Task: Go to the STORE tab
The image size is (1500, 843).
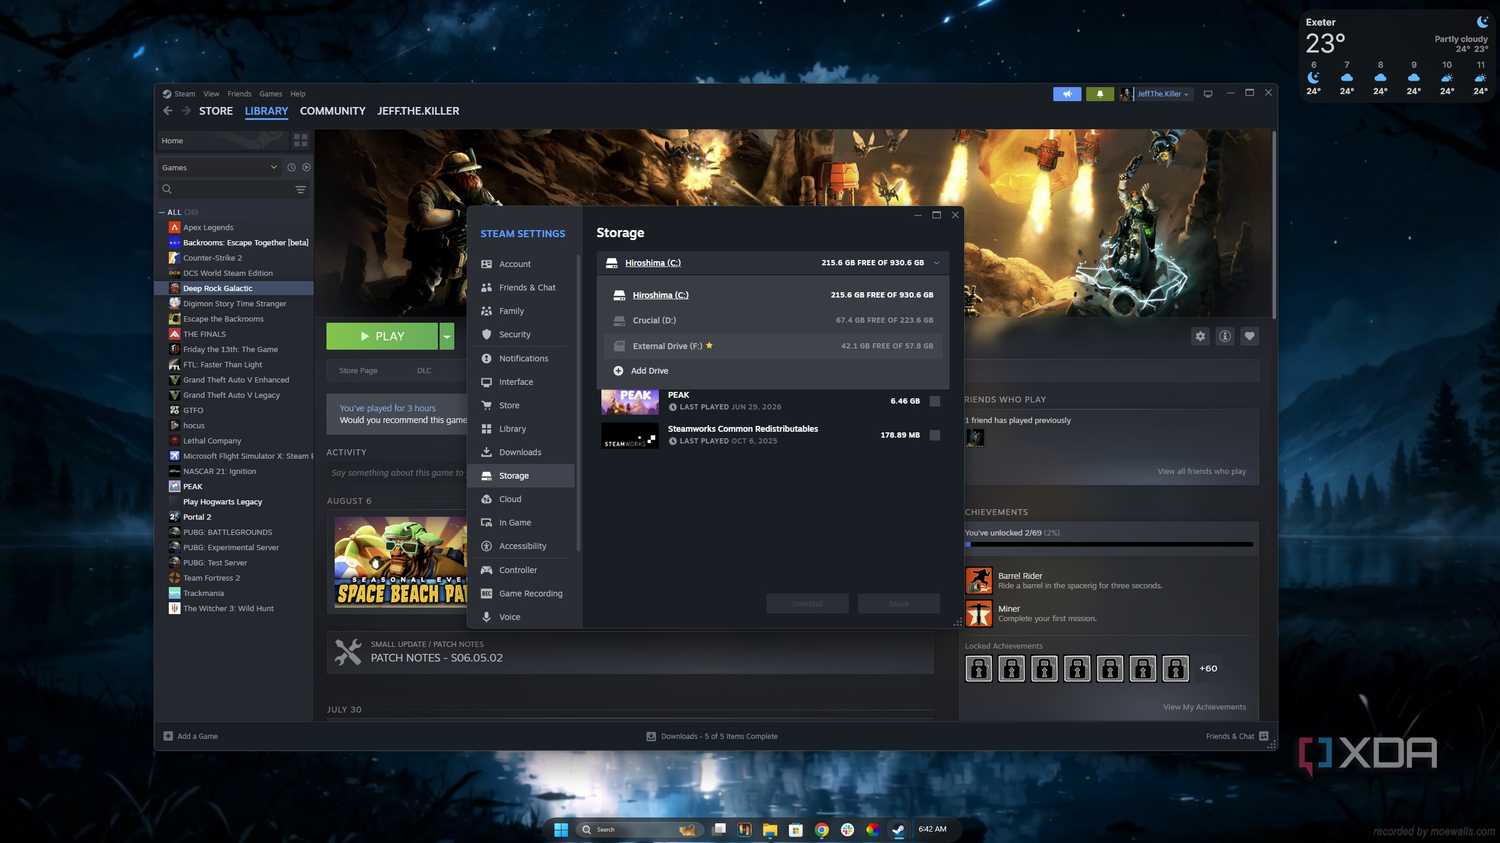Action: [x=216, y=111]
